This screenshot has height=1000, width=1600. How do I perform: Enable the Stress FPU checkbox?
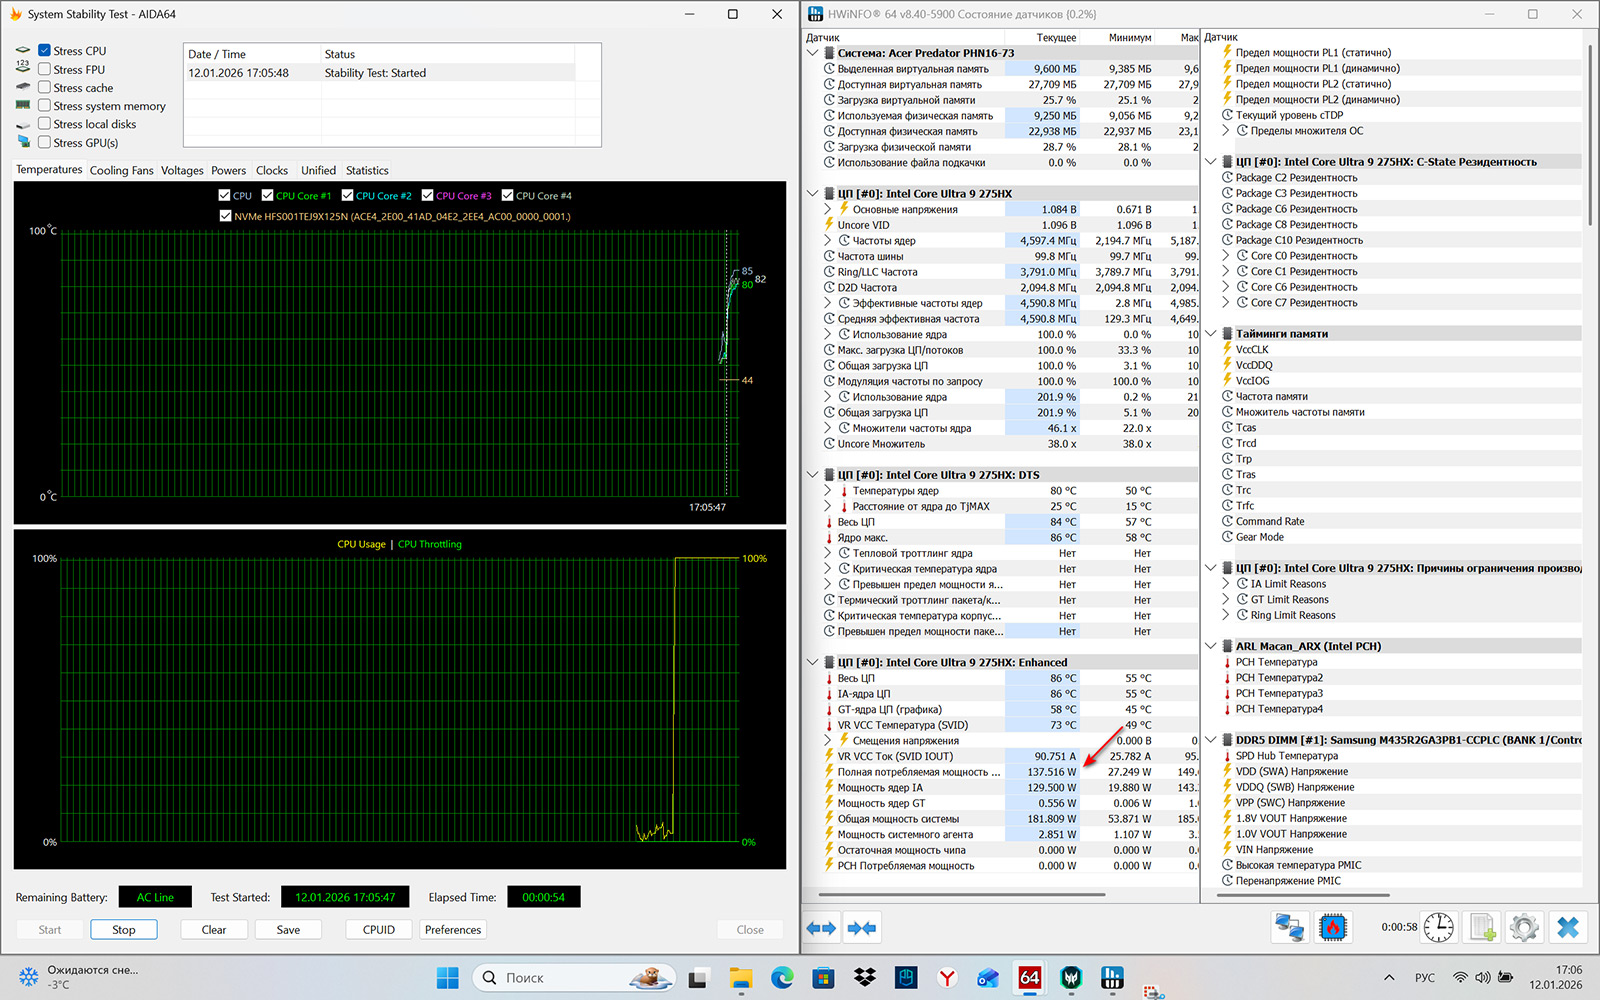pyautogui.click(x=44, y=69)
